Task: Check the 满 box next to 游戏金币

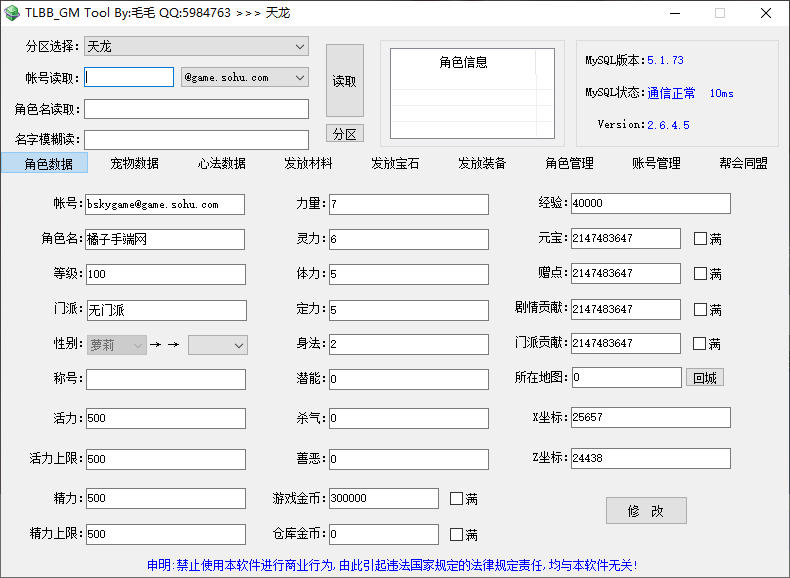Action: click(456, 498)
